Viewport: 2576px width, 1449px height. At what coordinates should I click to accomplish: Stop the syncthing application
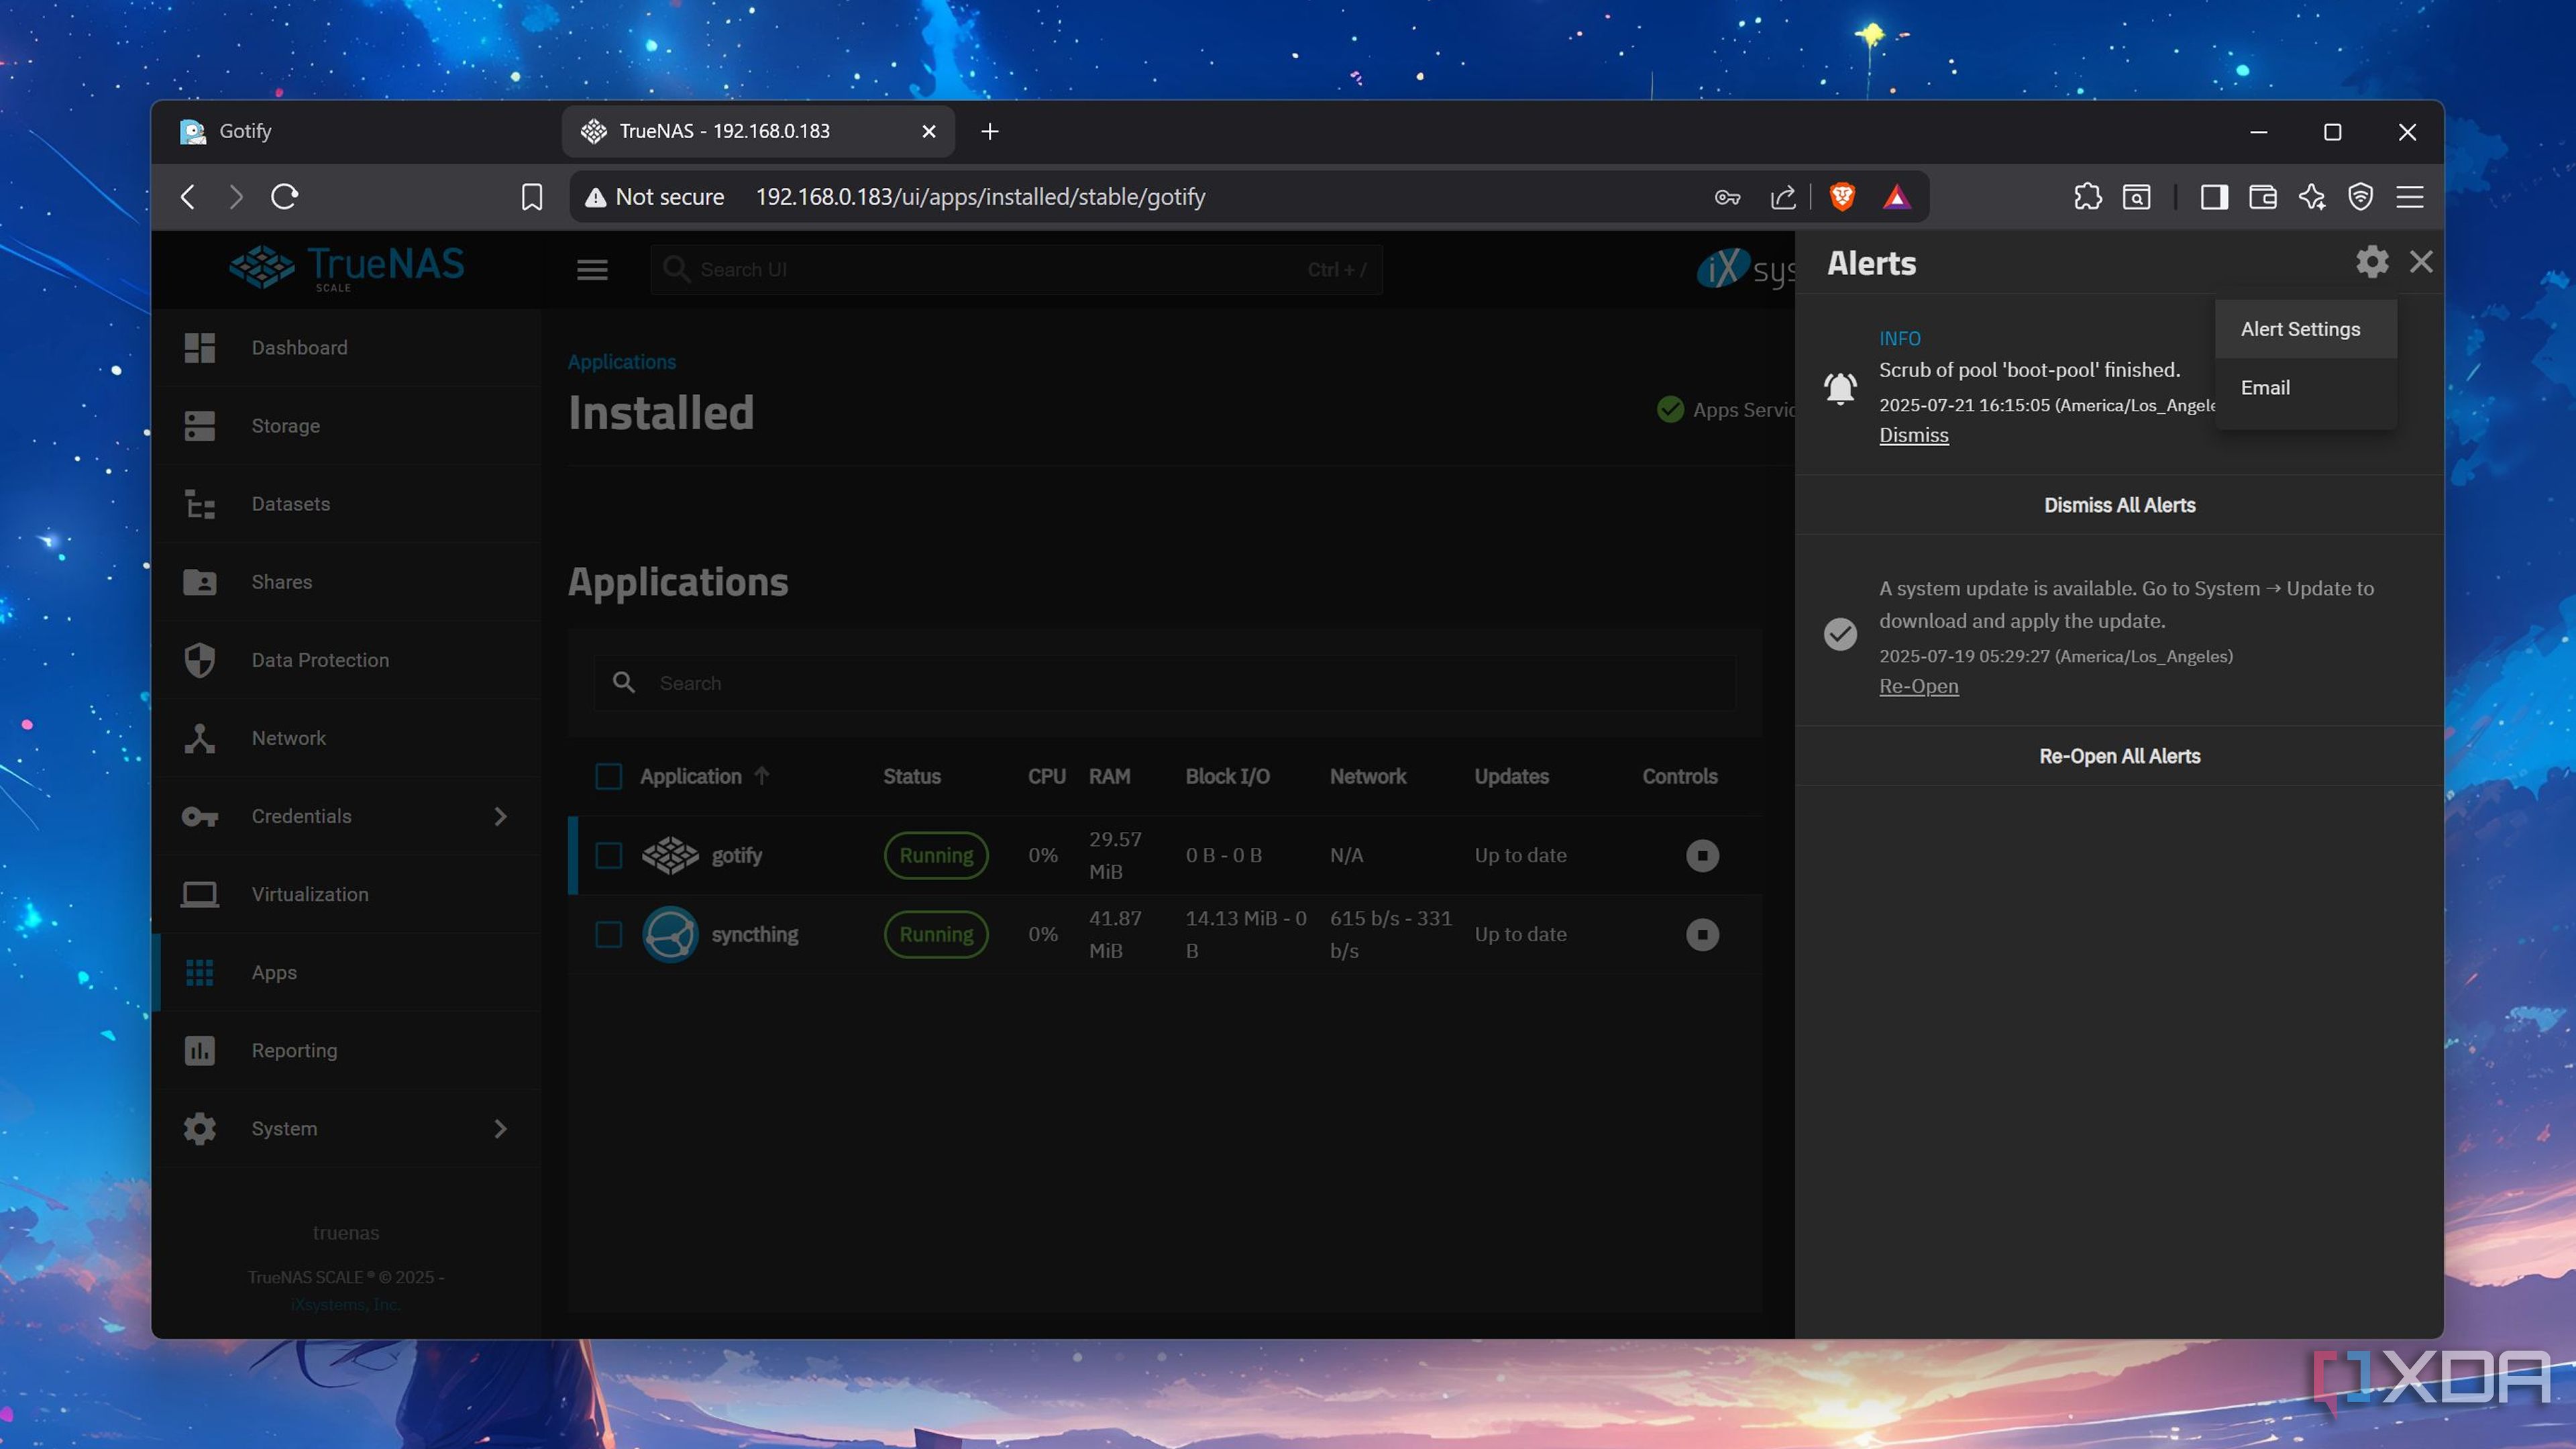pyautogui.click(x=1702, y=934)
